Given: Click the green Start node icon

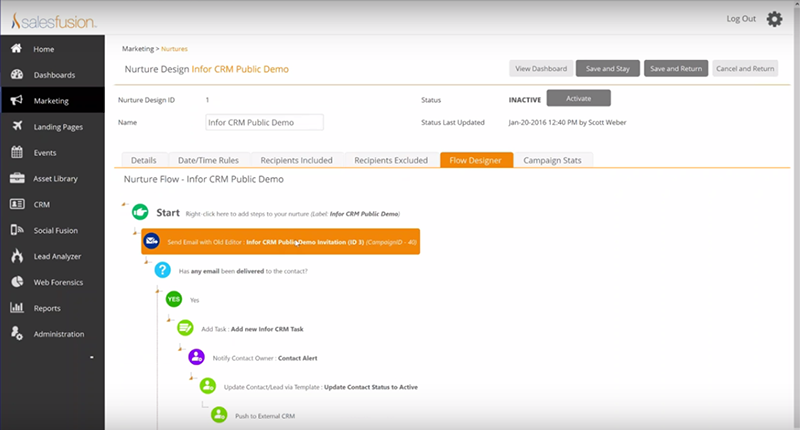Looking at the screenshot, I should pyautogui.click(x=140, y=212).
